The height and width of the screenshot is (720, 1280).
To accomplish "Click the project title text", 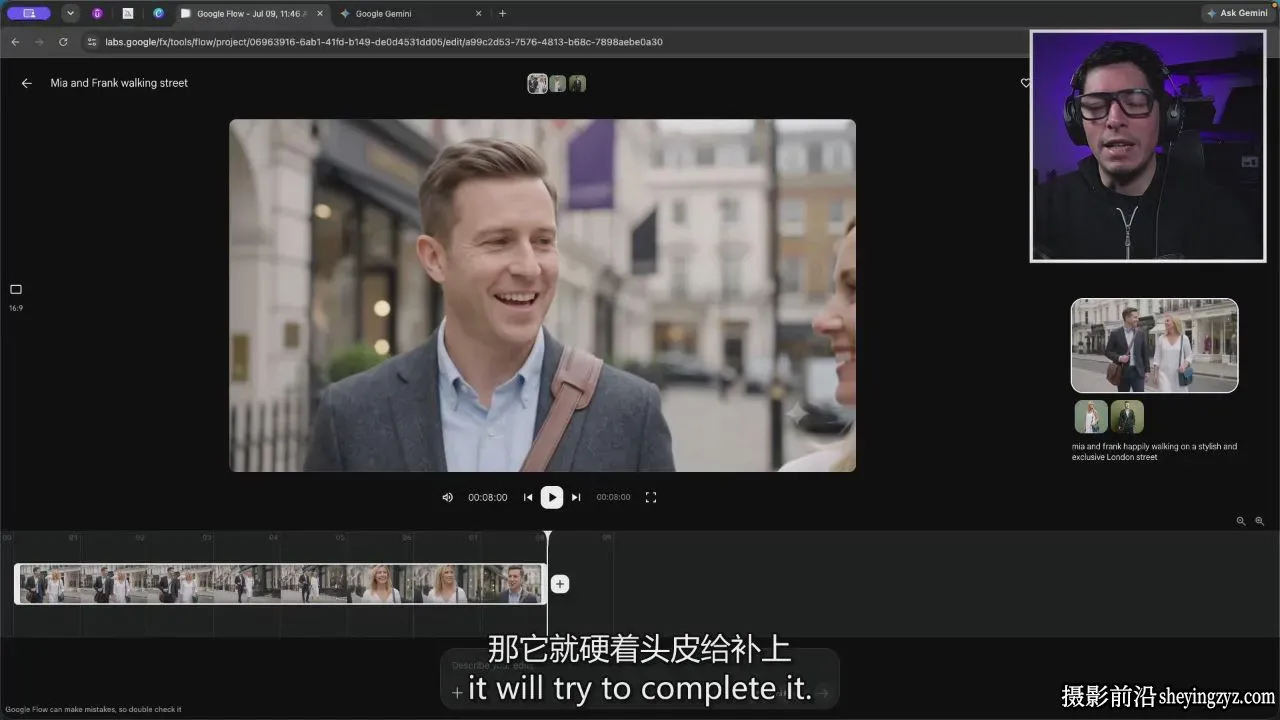I will click(x=119, y=83).
